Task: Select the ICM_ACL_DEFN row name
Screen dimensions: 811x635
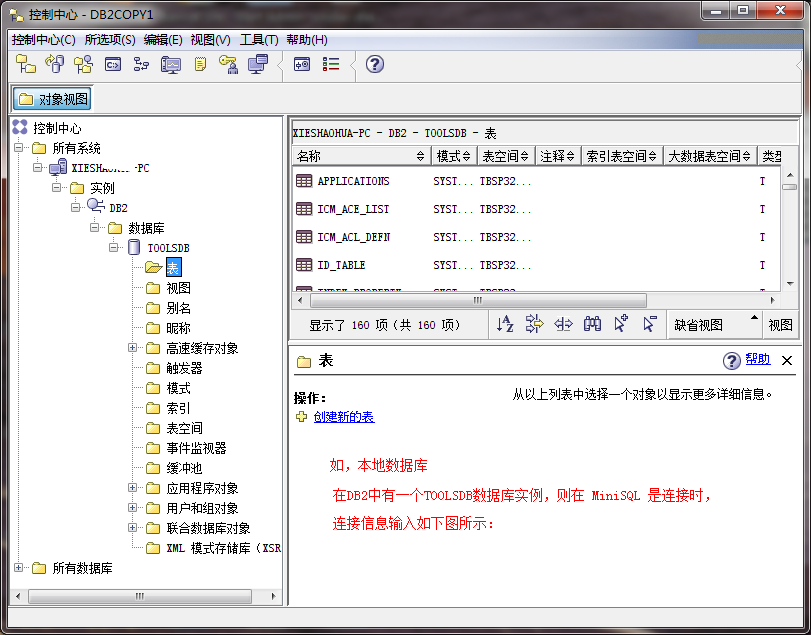Action: (354, 237)
